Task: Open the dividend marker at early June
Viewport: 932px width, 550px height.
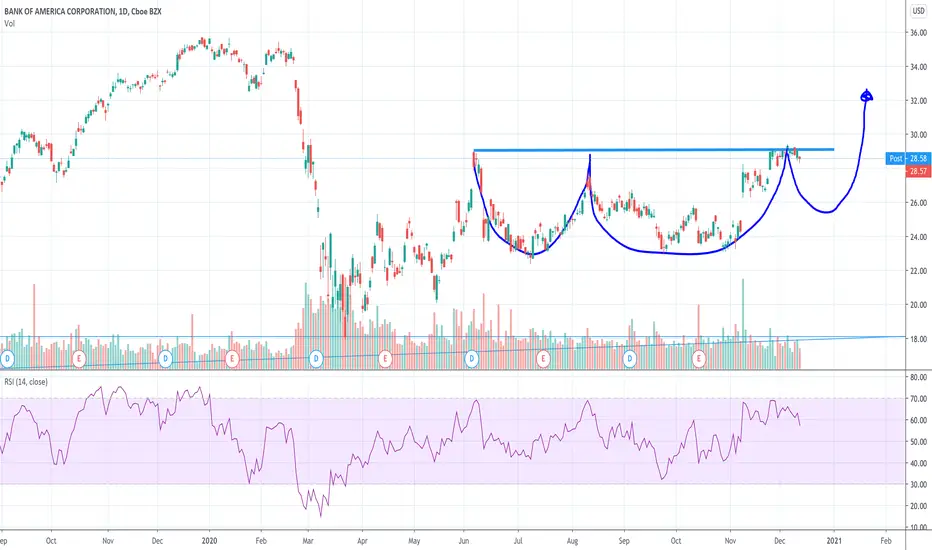Action: pos(472,359)
